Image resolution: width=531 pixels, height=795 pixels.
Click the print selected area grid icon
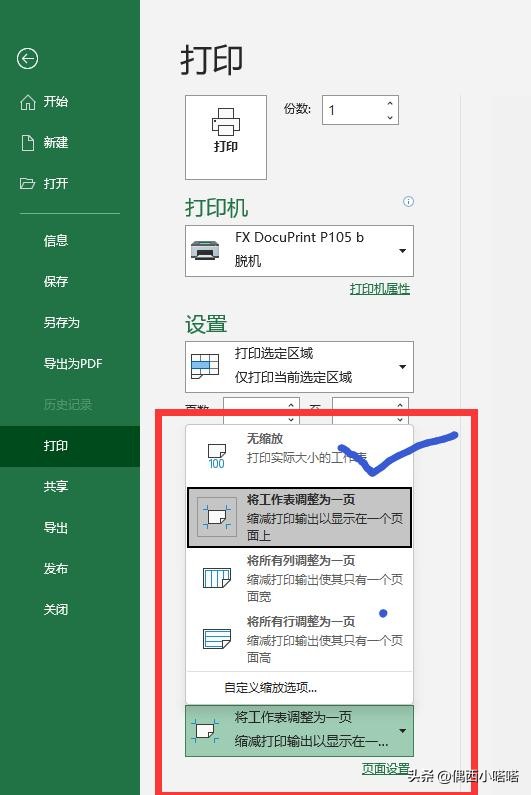coord(205,366)
